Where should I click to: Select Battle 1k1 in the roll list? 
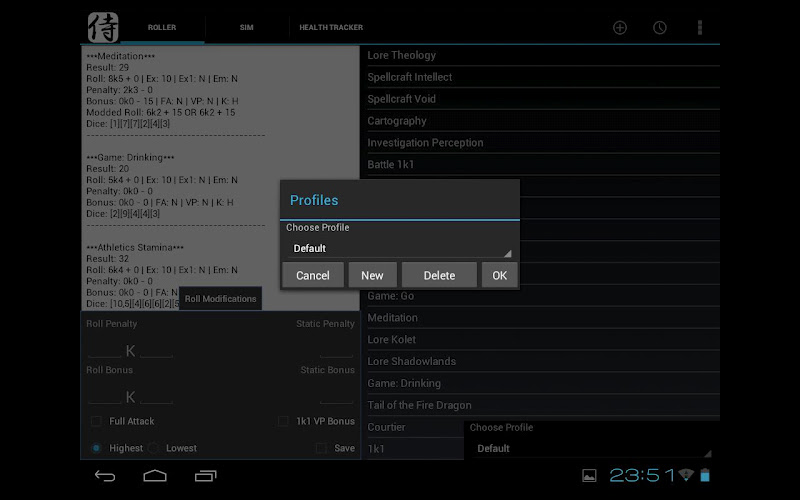[543, 165]
